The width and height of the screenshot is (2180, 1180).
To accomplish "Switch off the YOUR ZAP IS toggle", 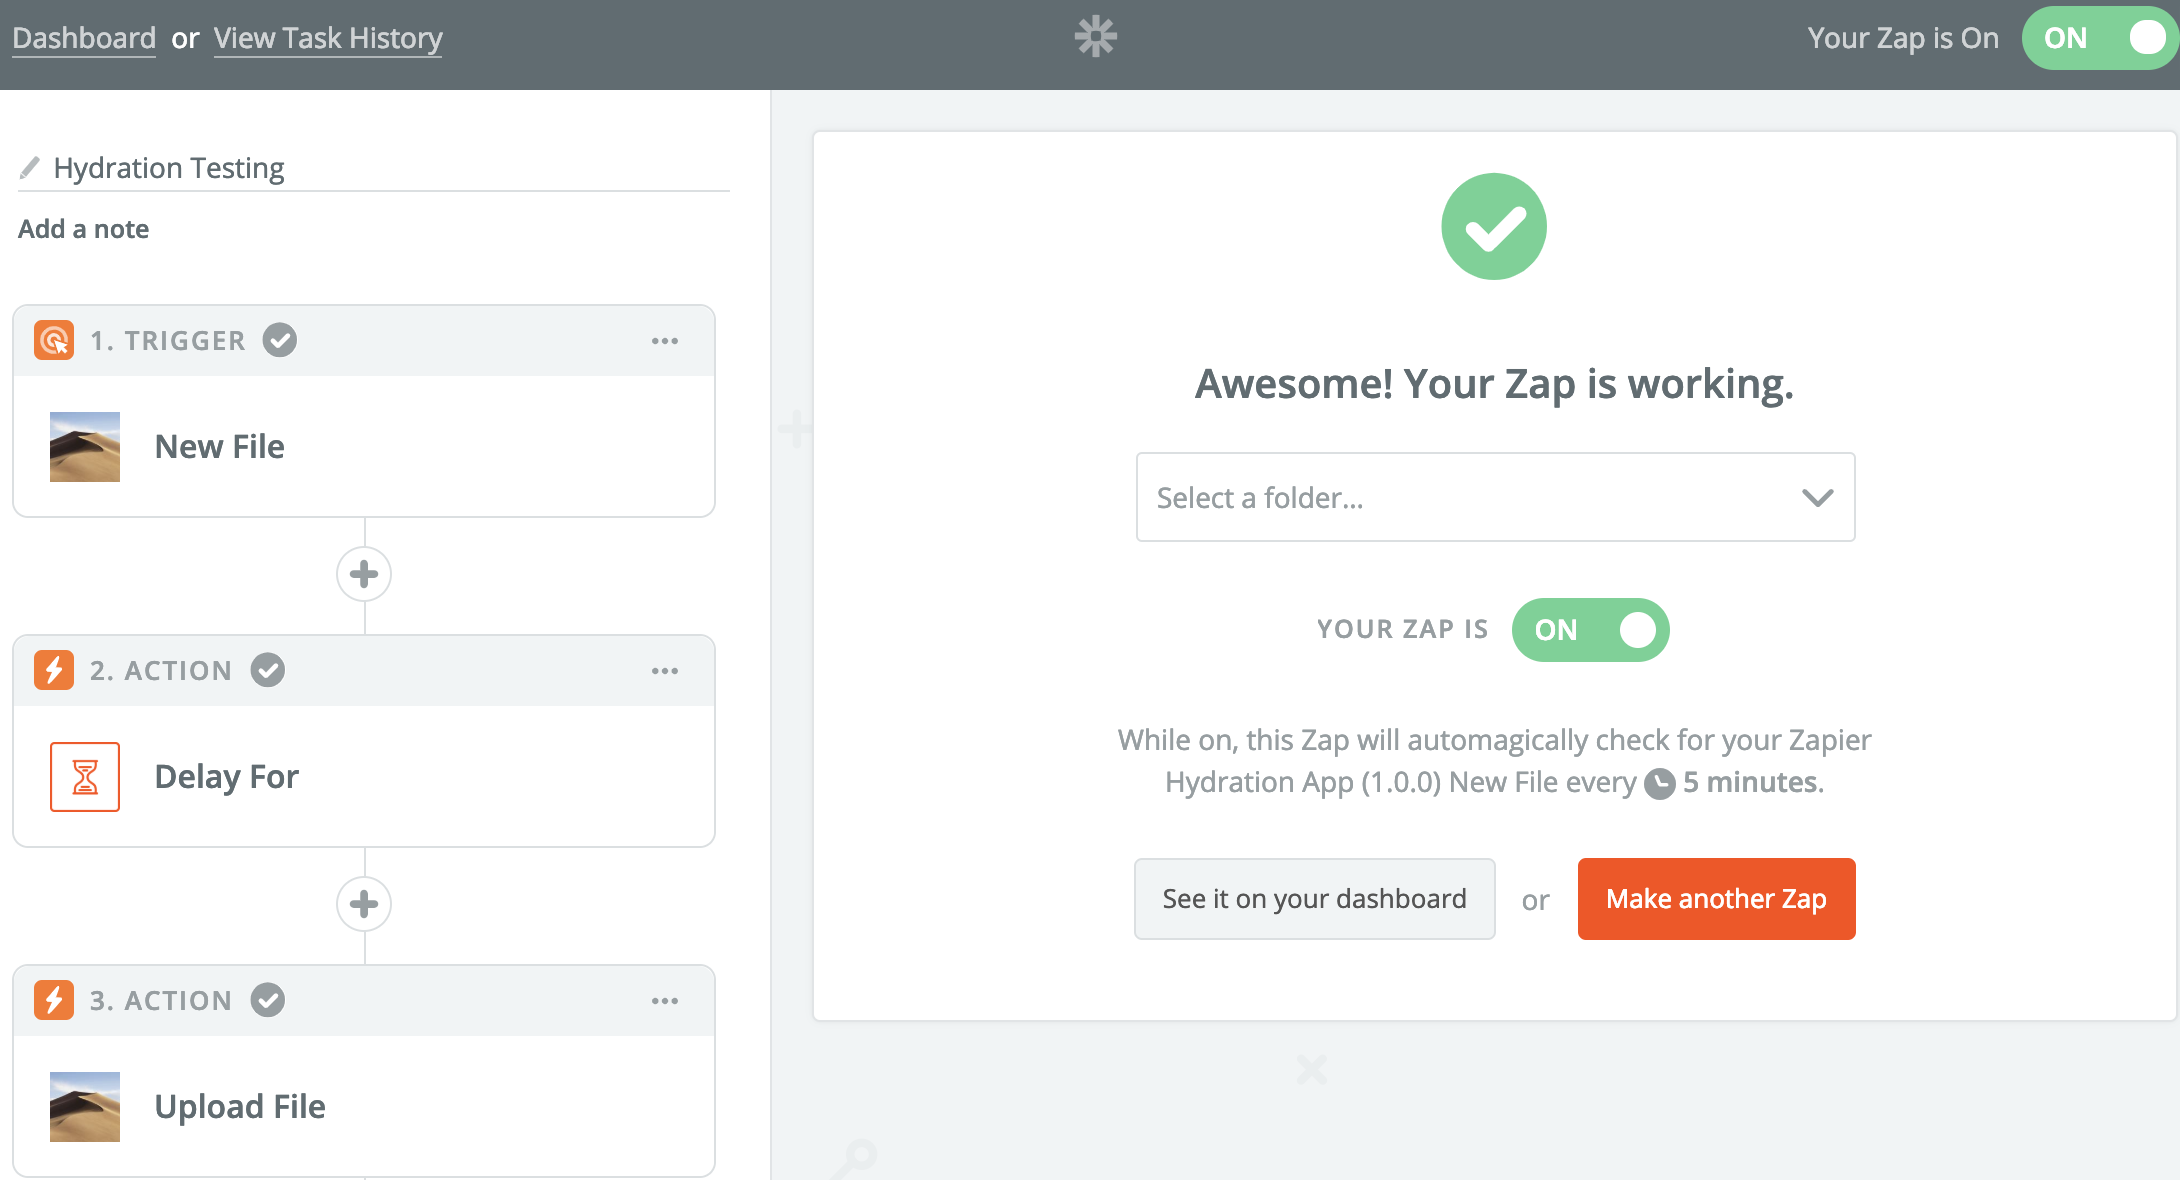I will coord(1590,630).
